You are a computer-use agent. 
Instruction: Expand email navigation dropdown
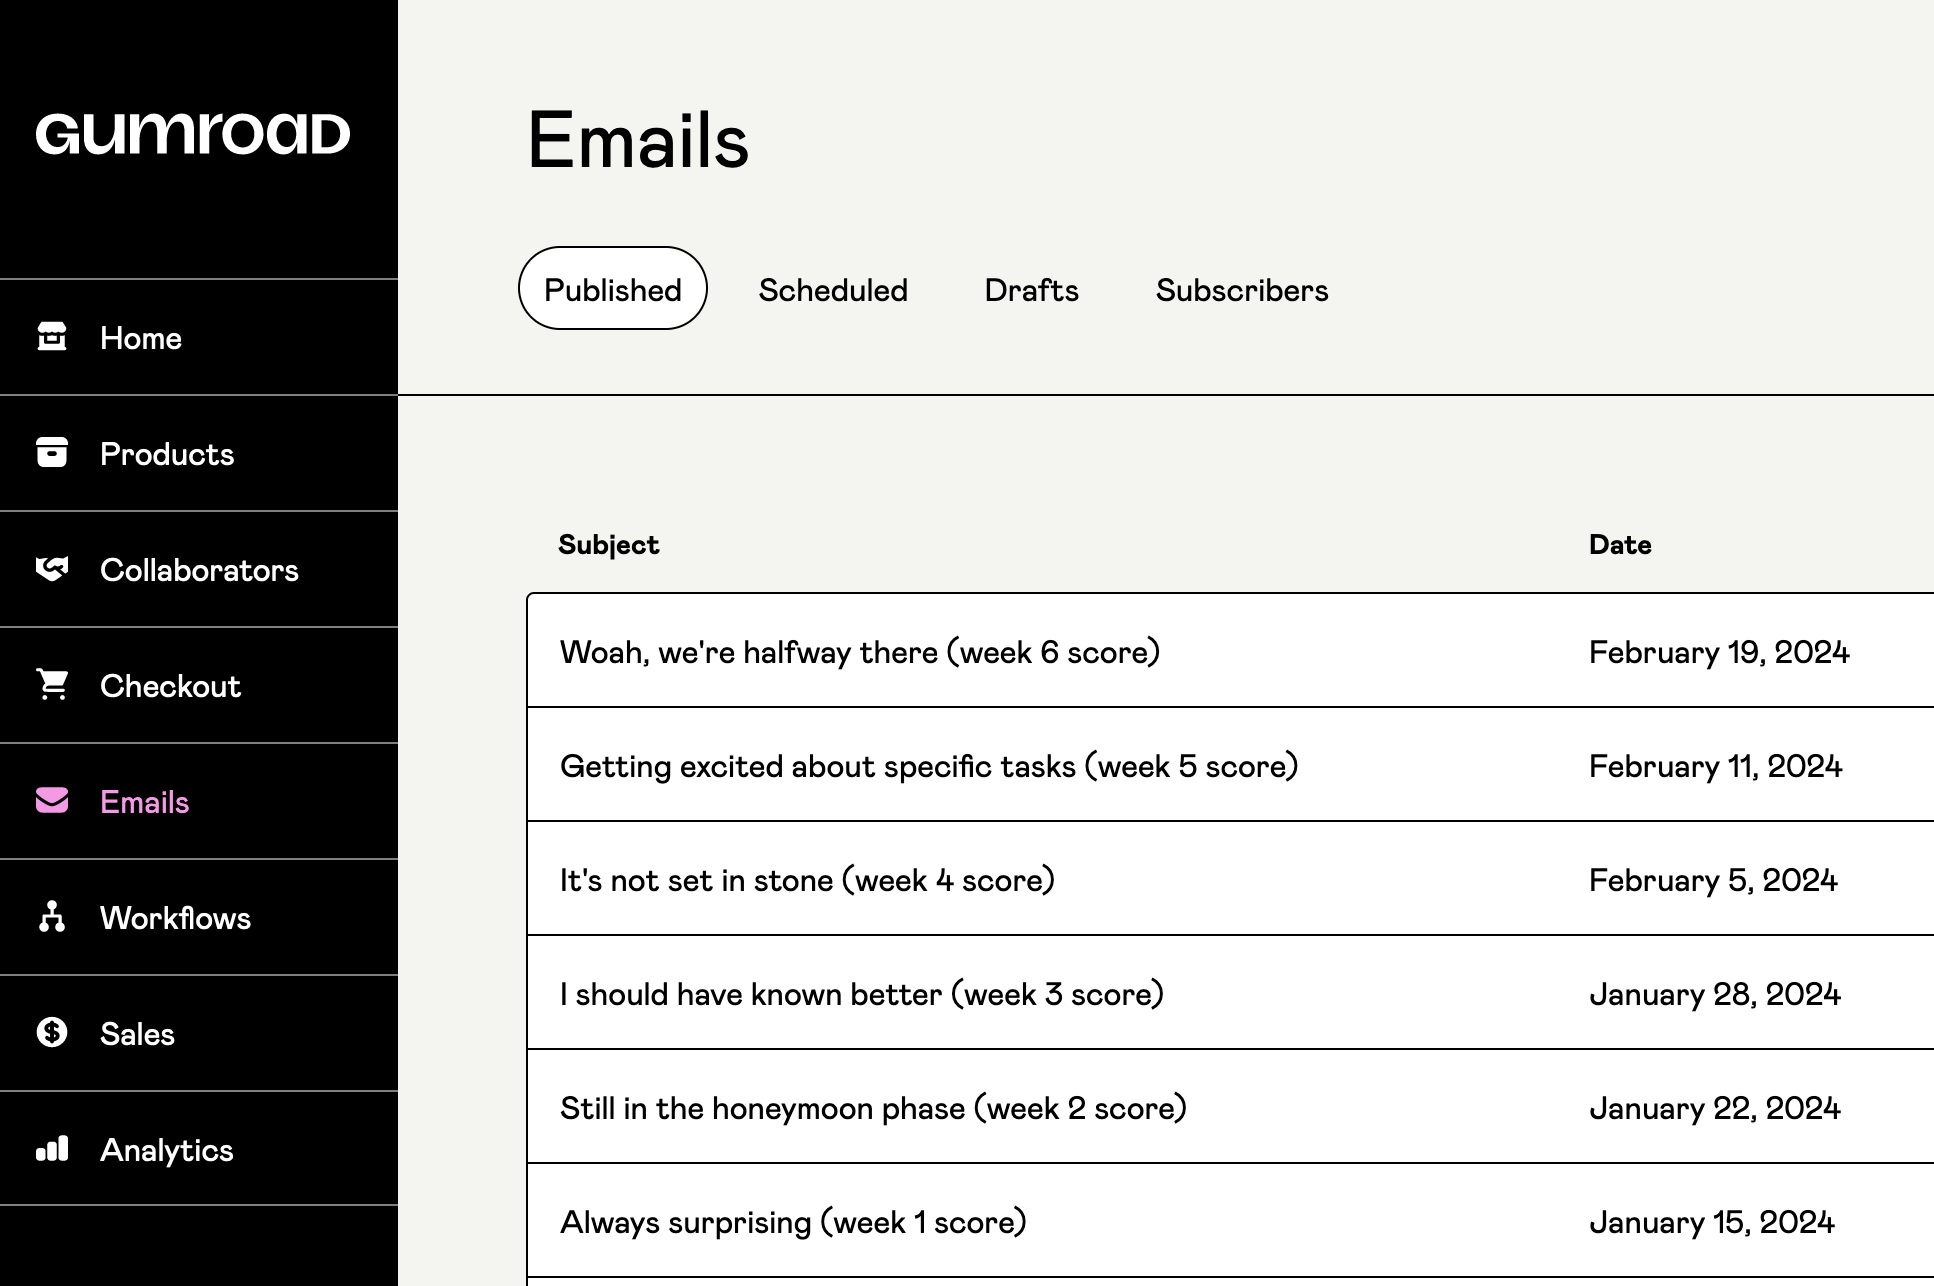(143, 801)
